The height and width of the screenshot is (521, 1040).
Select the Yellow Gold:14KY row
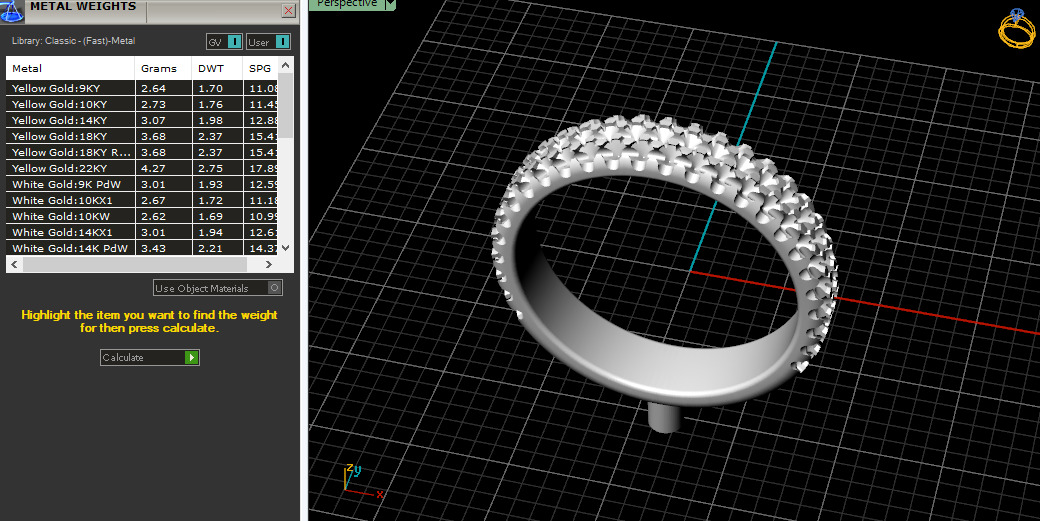[142, 120]
